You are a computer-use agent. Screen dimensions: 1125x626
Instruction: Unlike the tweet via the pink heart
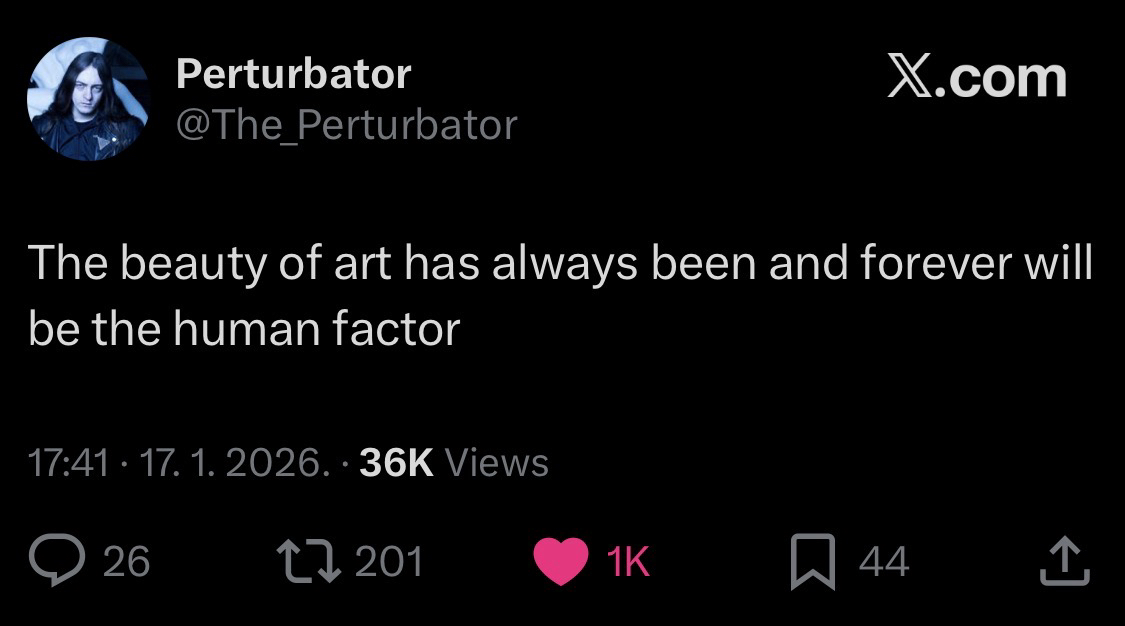[x=561, y=562]
